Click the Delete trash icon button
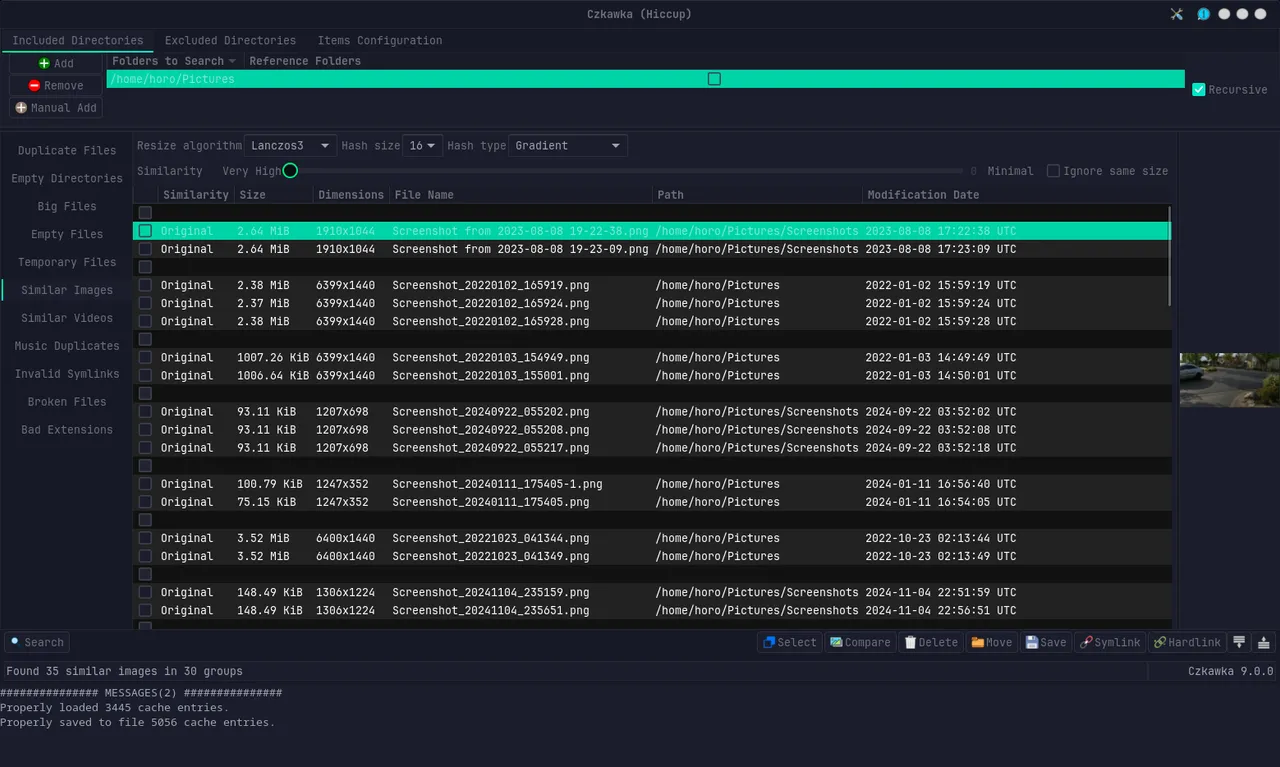 (929, 642)
